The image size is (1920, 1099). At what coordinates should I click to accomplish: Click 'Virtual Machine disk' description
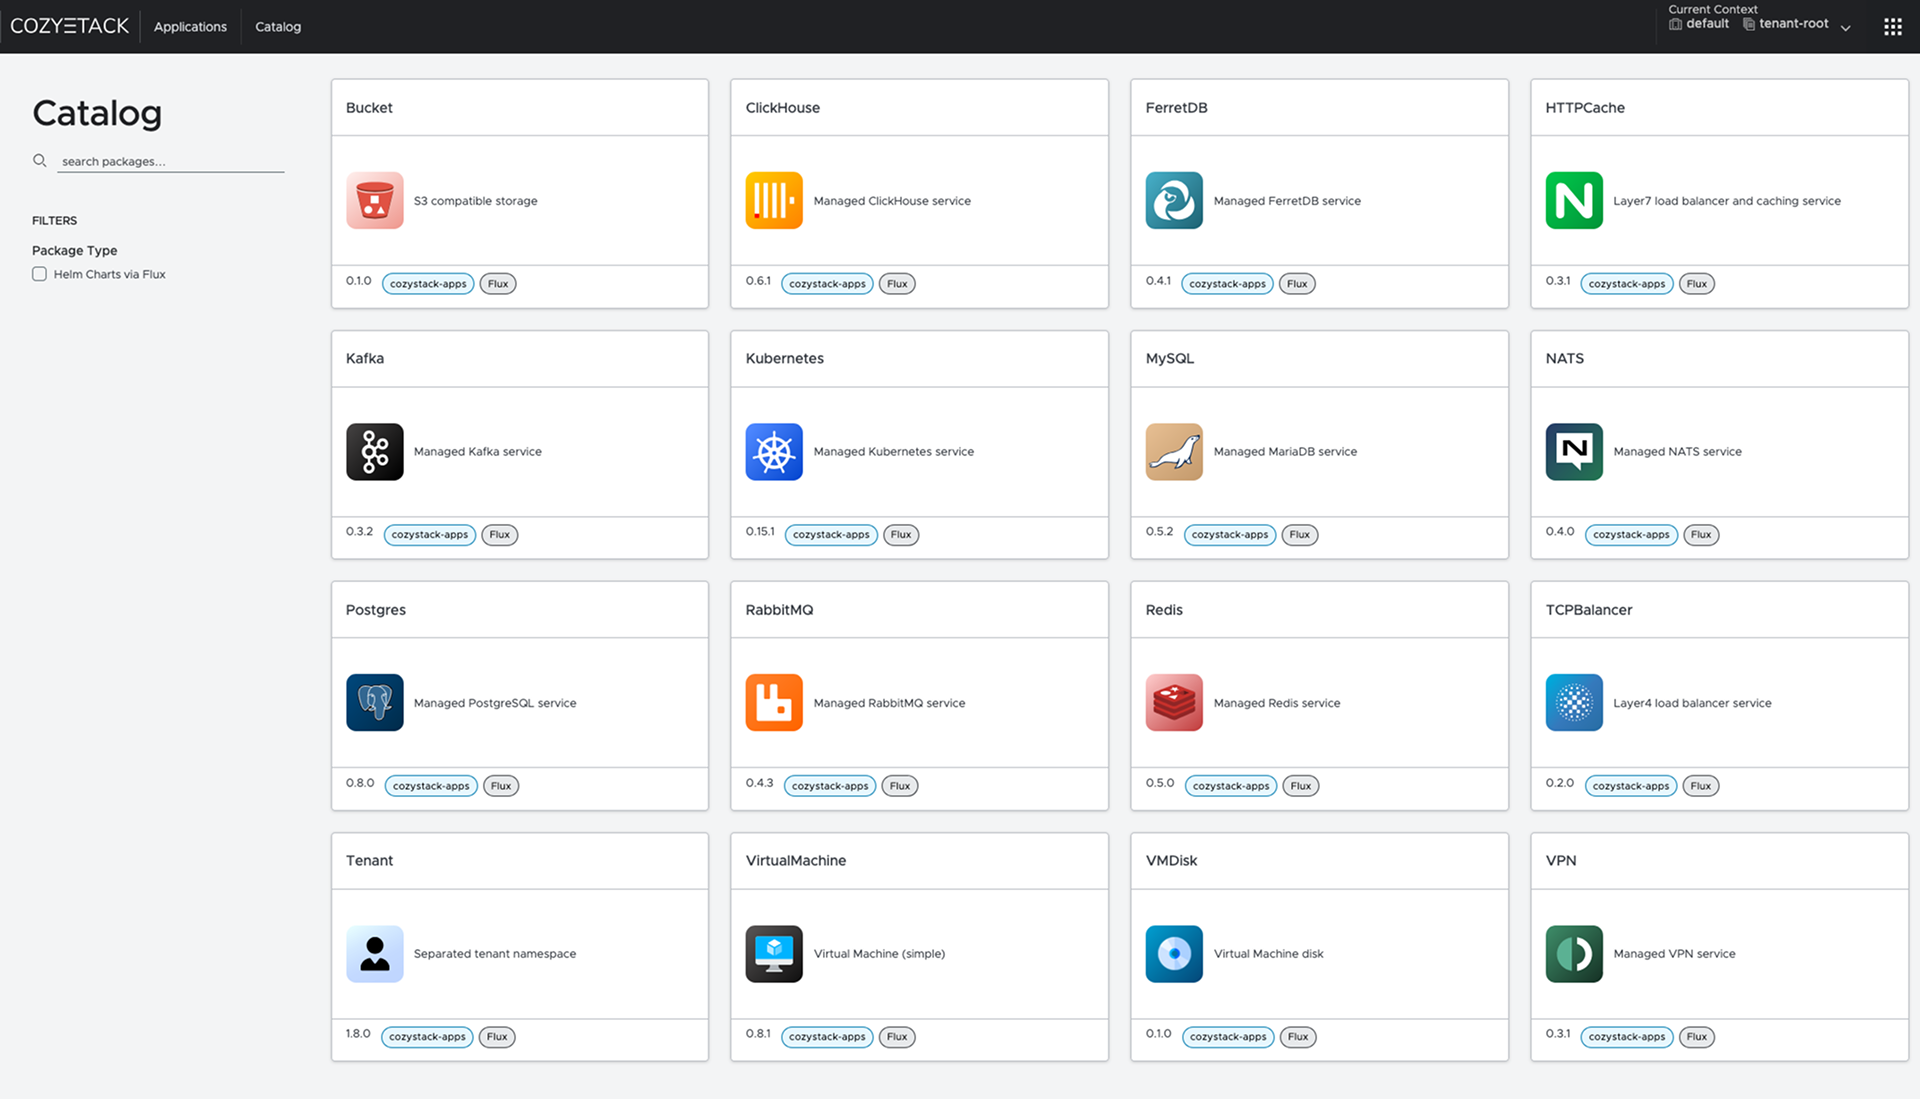[x=1268, y=954]
